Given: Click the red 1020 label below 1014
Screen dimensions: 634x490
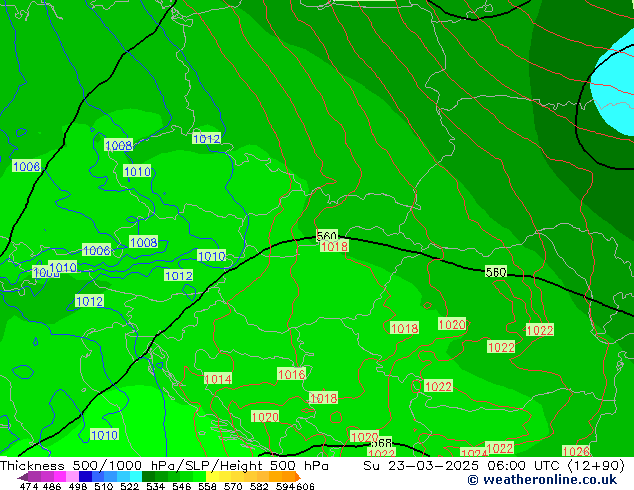Looking at the screenshot, I should click(x=265, y=417).
